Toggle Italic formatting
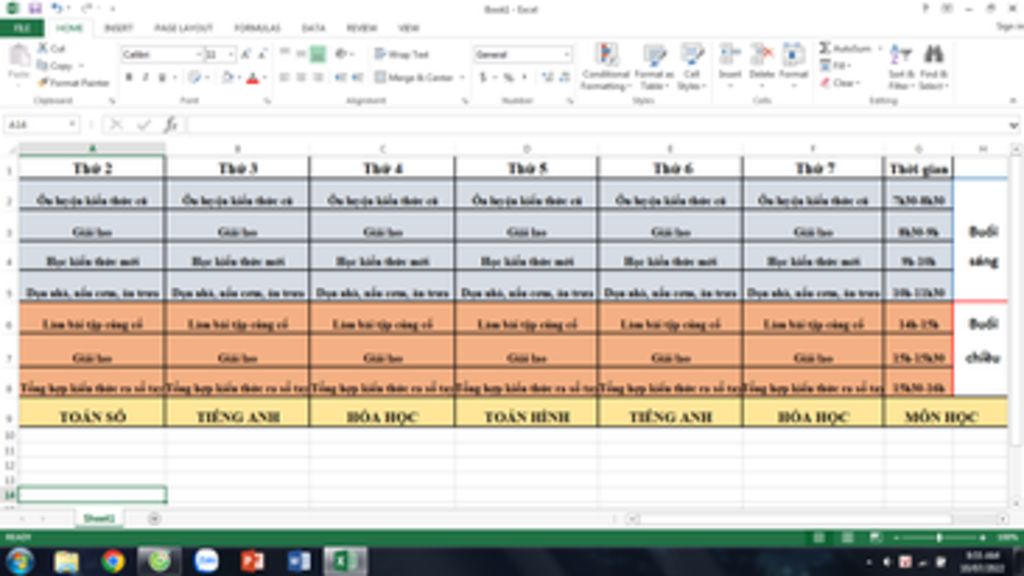Viewport: 1024px width, 576px height. (x=145, y=78)
